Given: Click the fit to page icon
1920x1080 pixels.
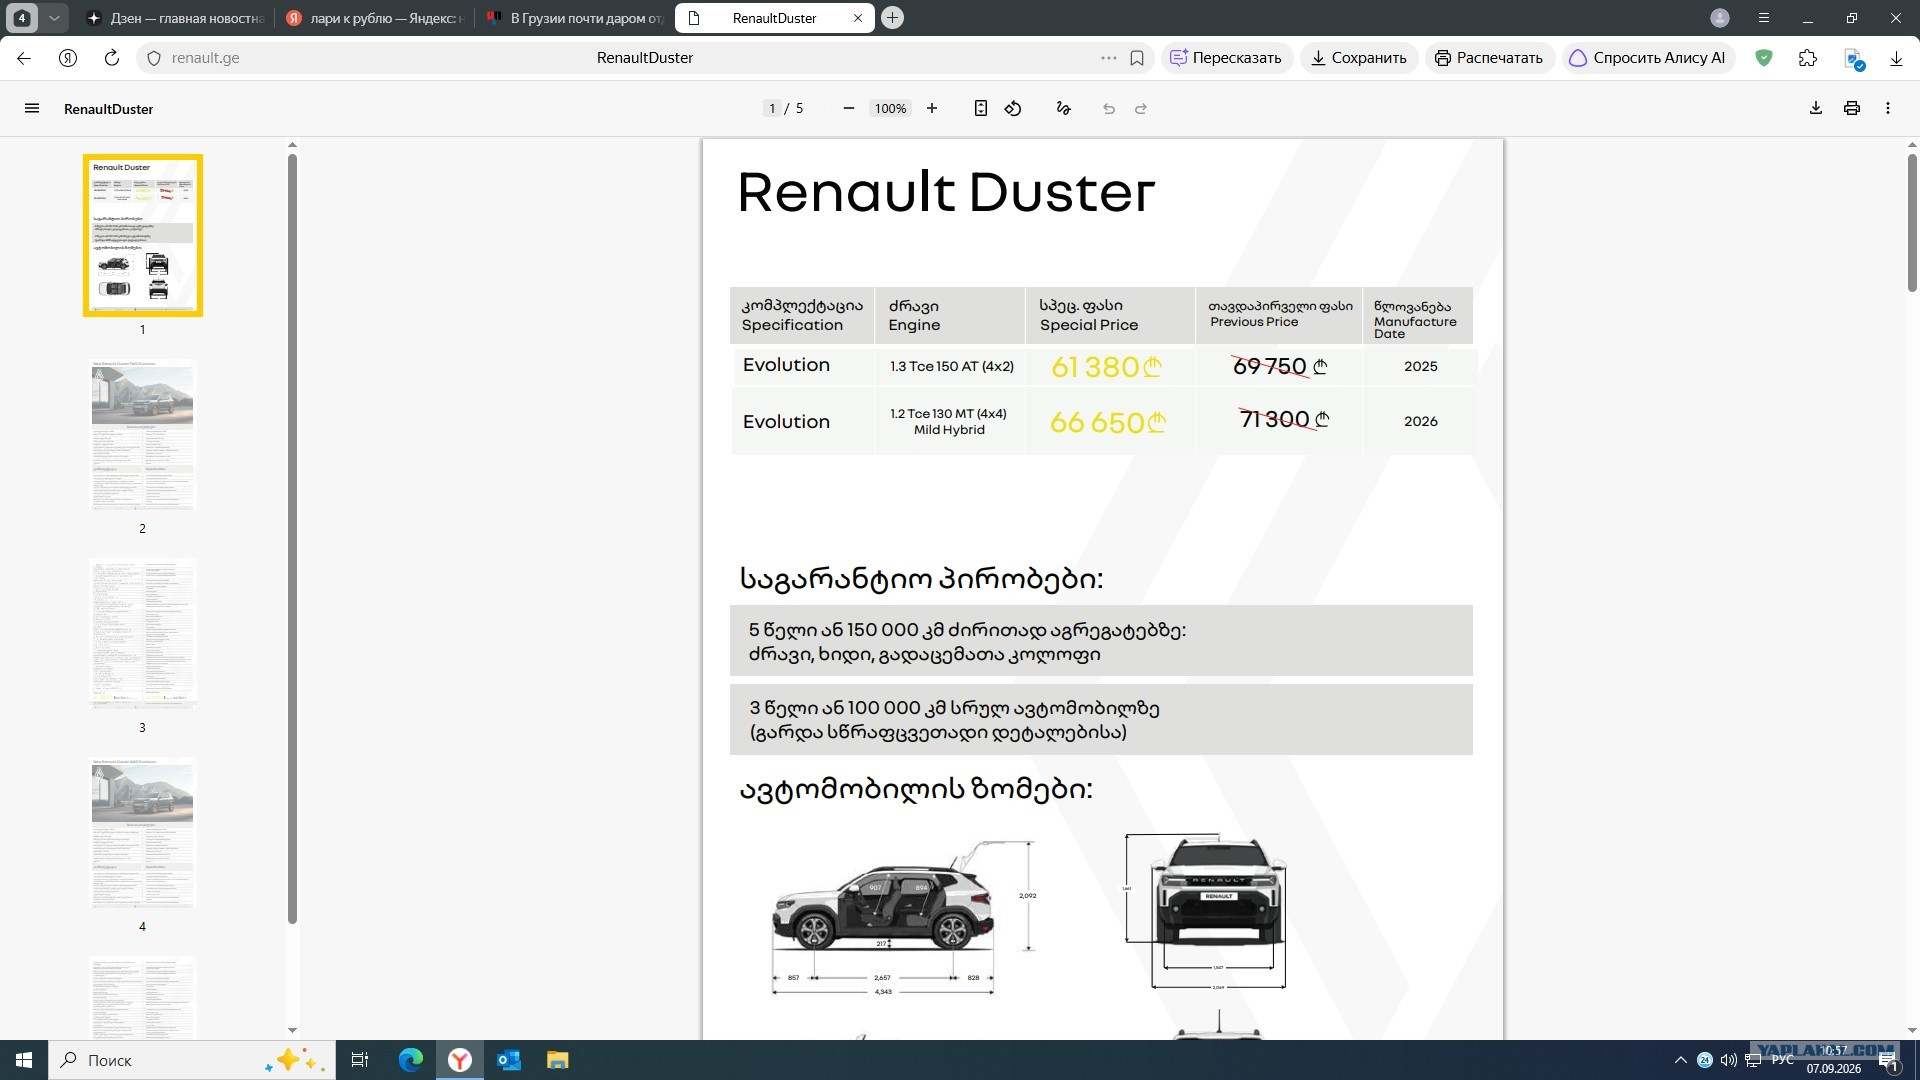Looking at the screenshot, I should [x=981, y=108].
